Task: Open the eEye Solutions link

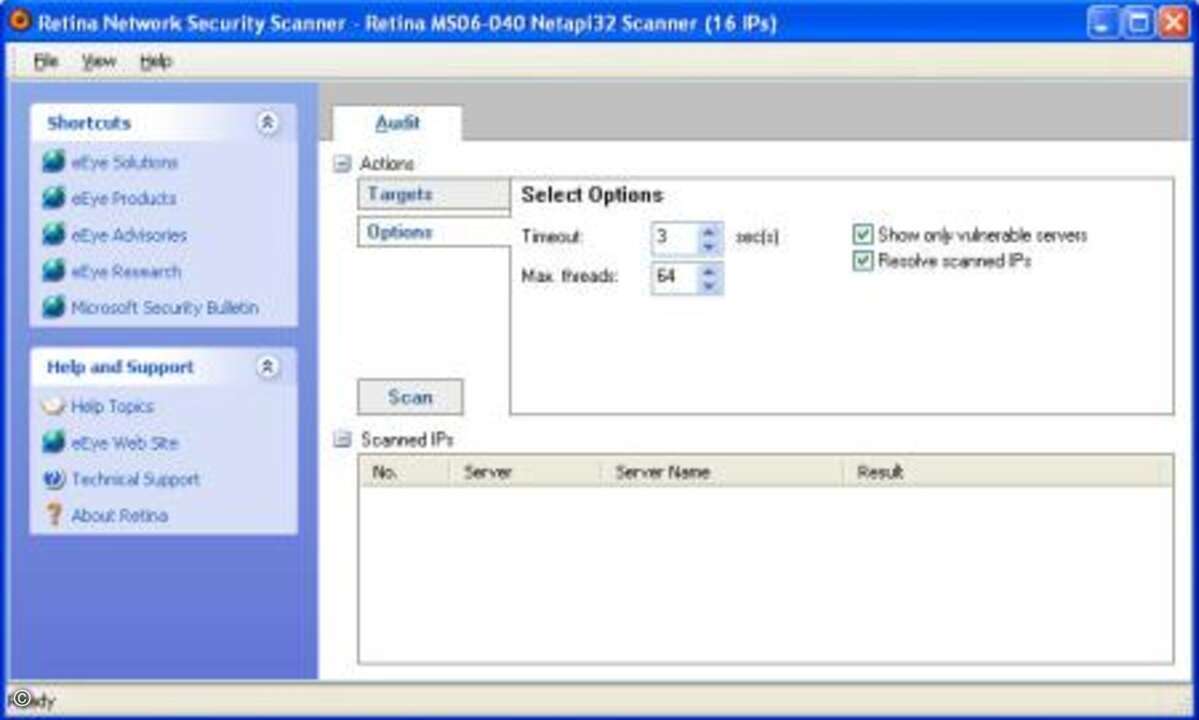Action: pyautogui.click(x=124, y=162)
